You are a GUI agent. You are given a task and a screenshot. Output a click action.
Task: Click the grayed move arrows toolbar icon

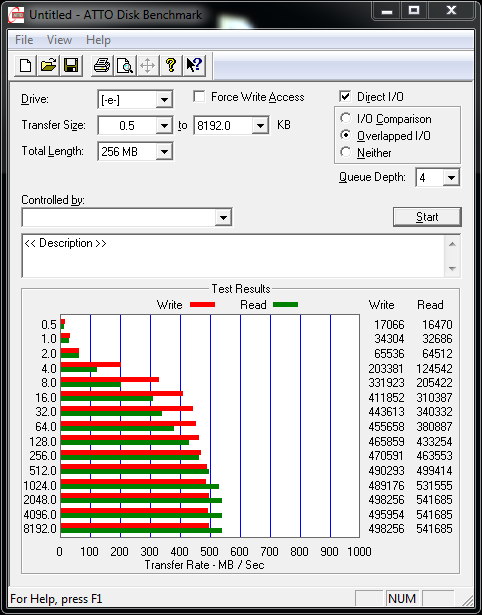tap(147, 65)
